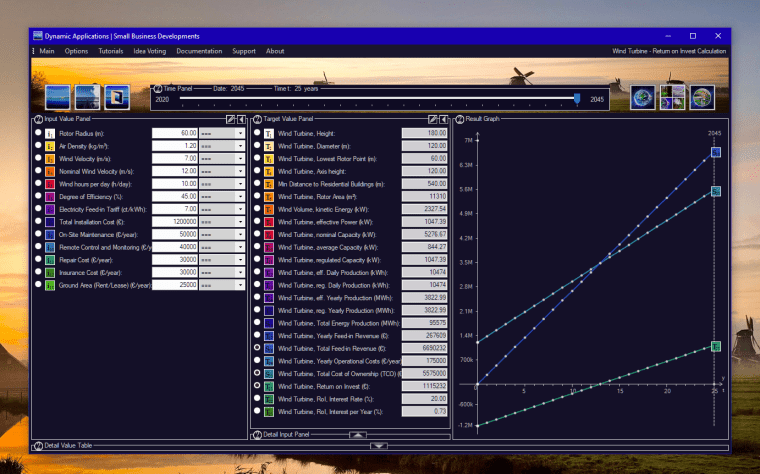Viewport: 760px width, 474px height.
Task: Click the Air Density yellow variable icon
Action: [50, 146]
